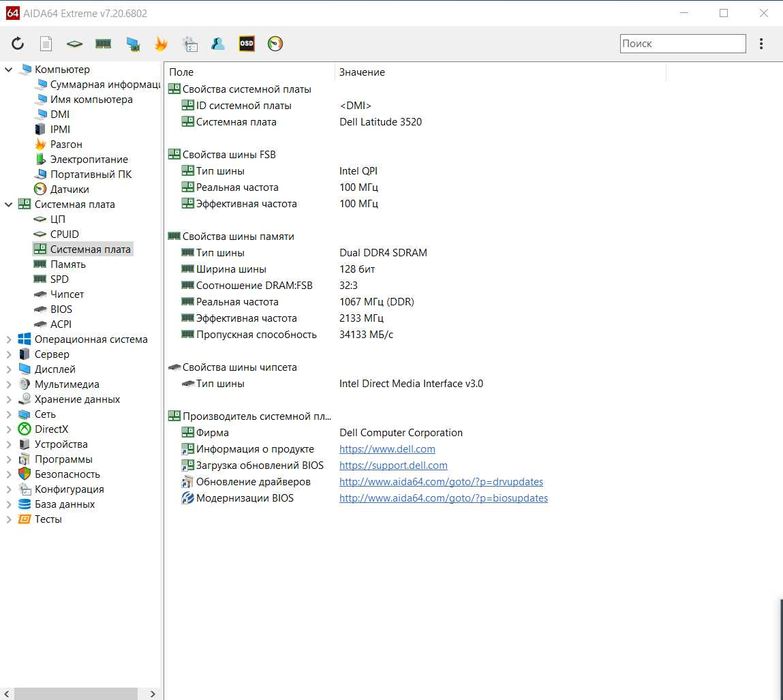Select the DMI tree item
The width and height of the screenshot is (783, 700).
(53, 114)
